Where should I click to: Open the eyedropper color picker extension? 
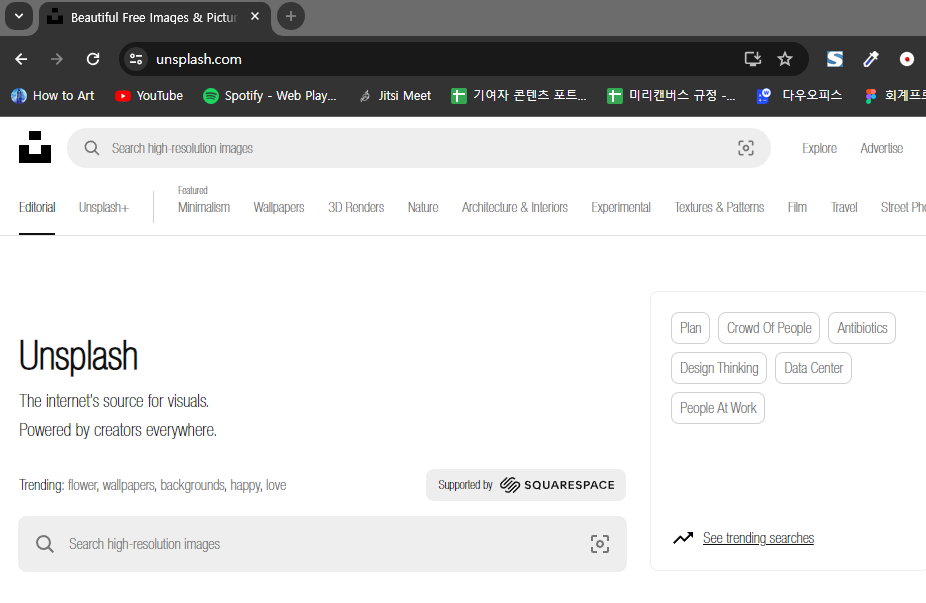coord(870,59)
